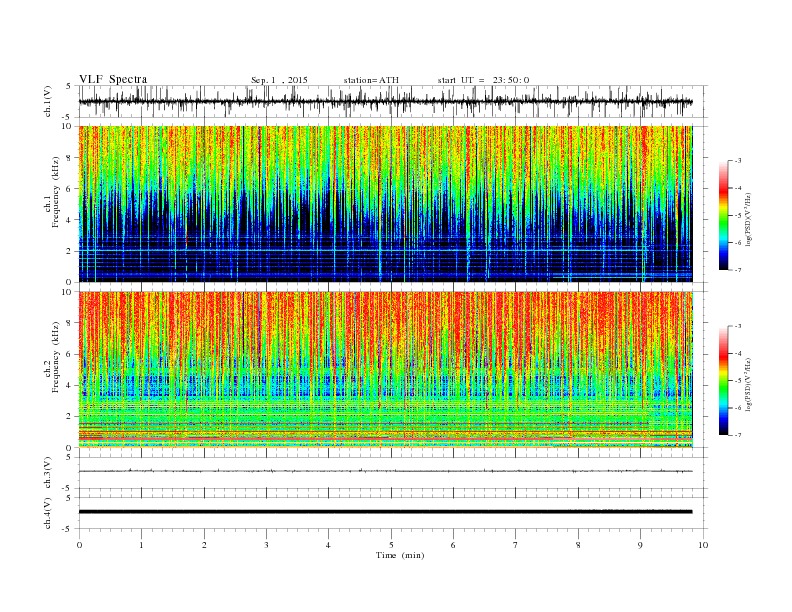This screenshot has height=612, width=792.
Task: Click the log(PSD) label beside ch.1 colorbar
Action: (748, 218)
